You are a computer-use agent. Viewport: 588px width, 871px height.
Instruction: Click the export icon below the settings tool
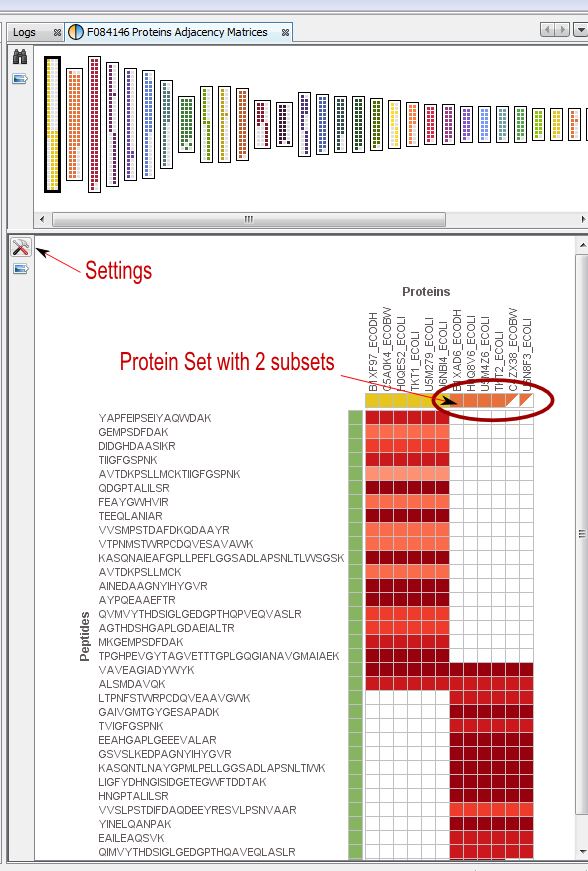tap(21, 269)
